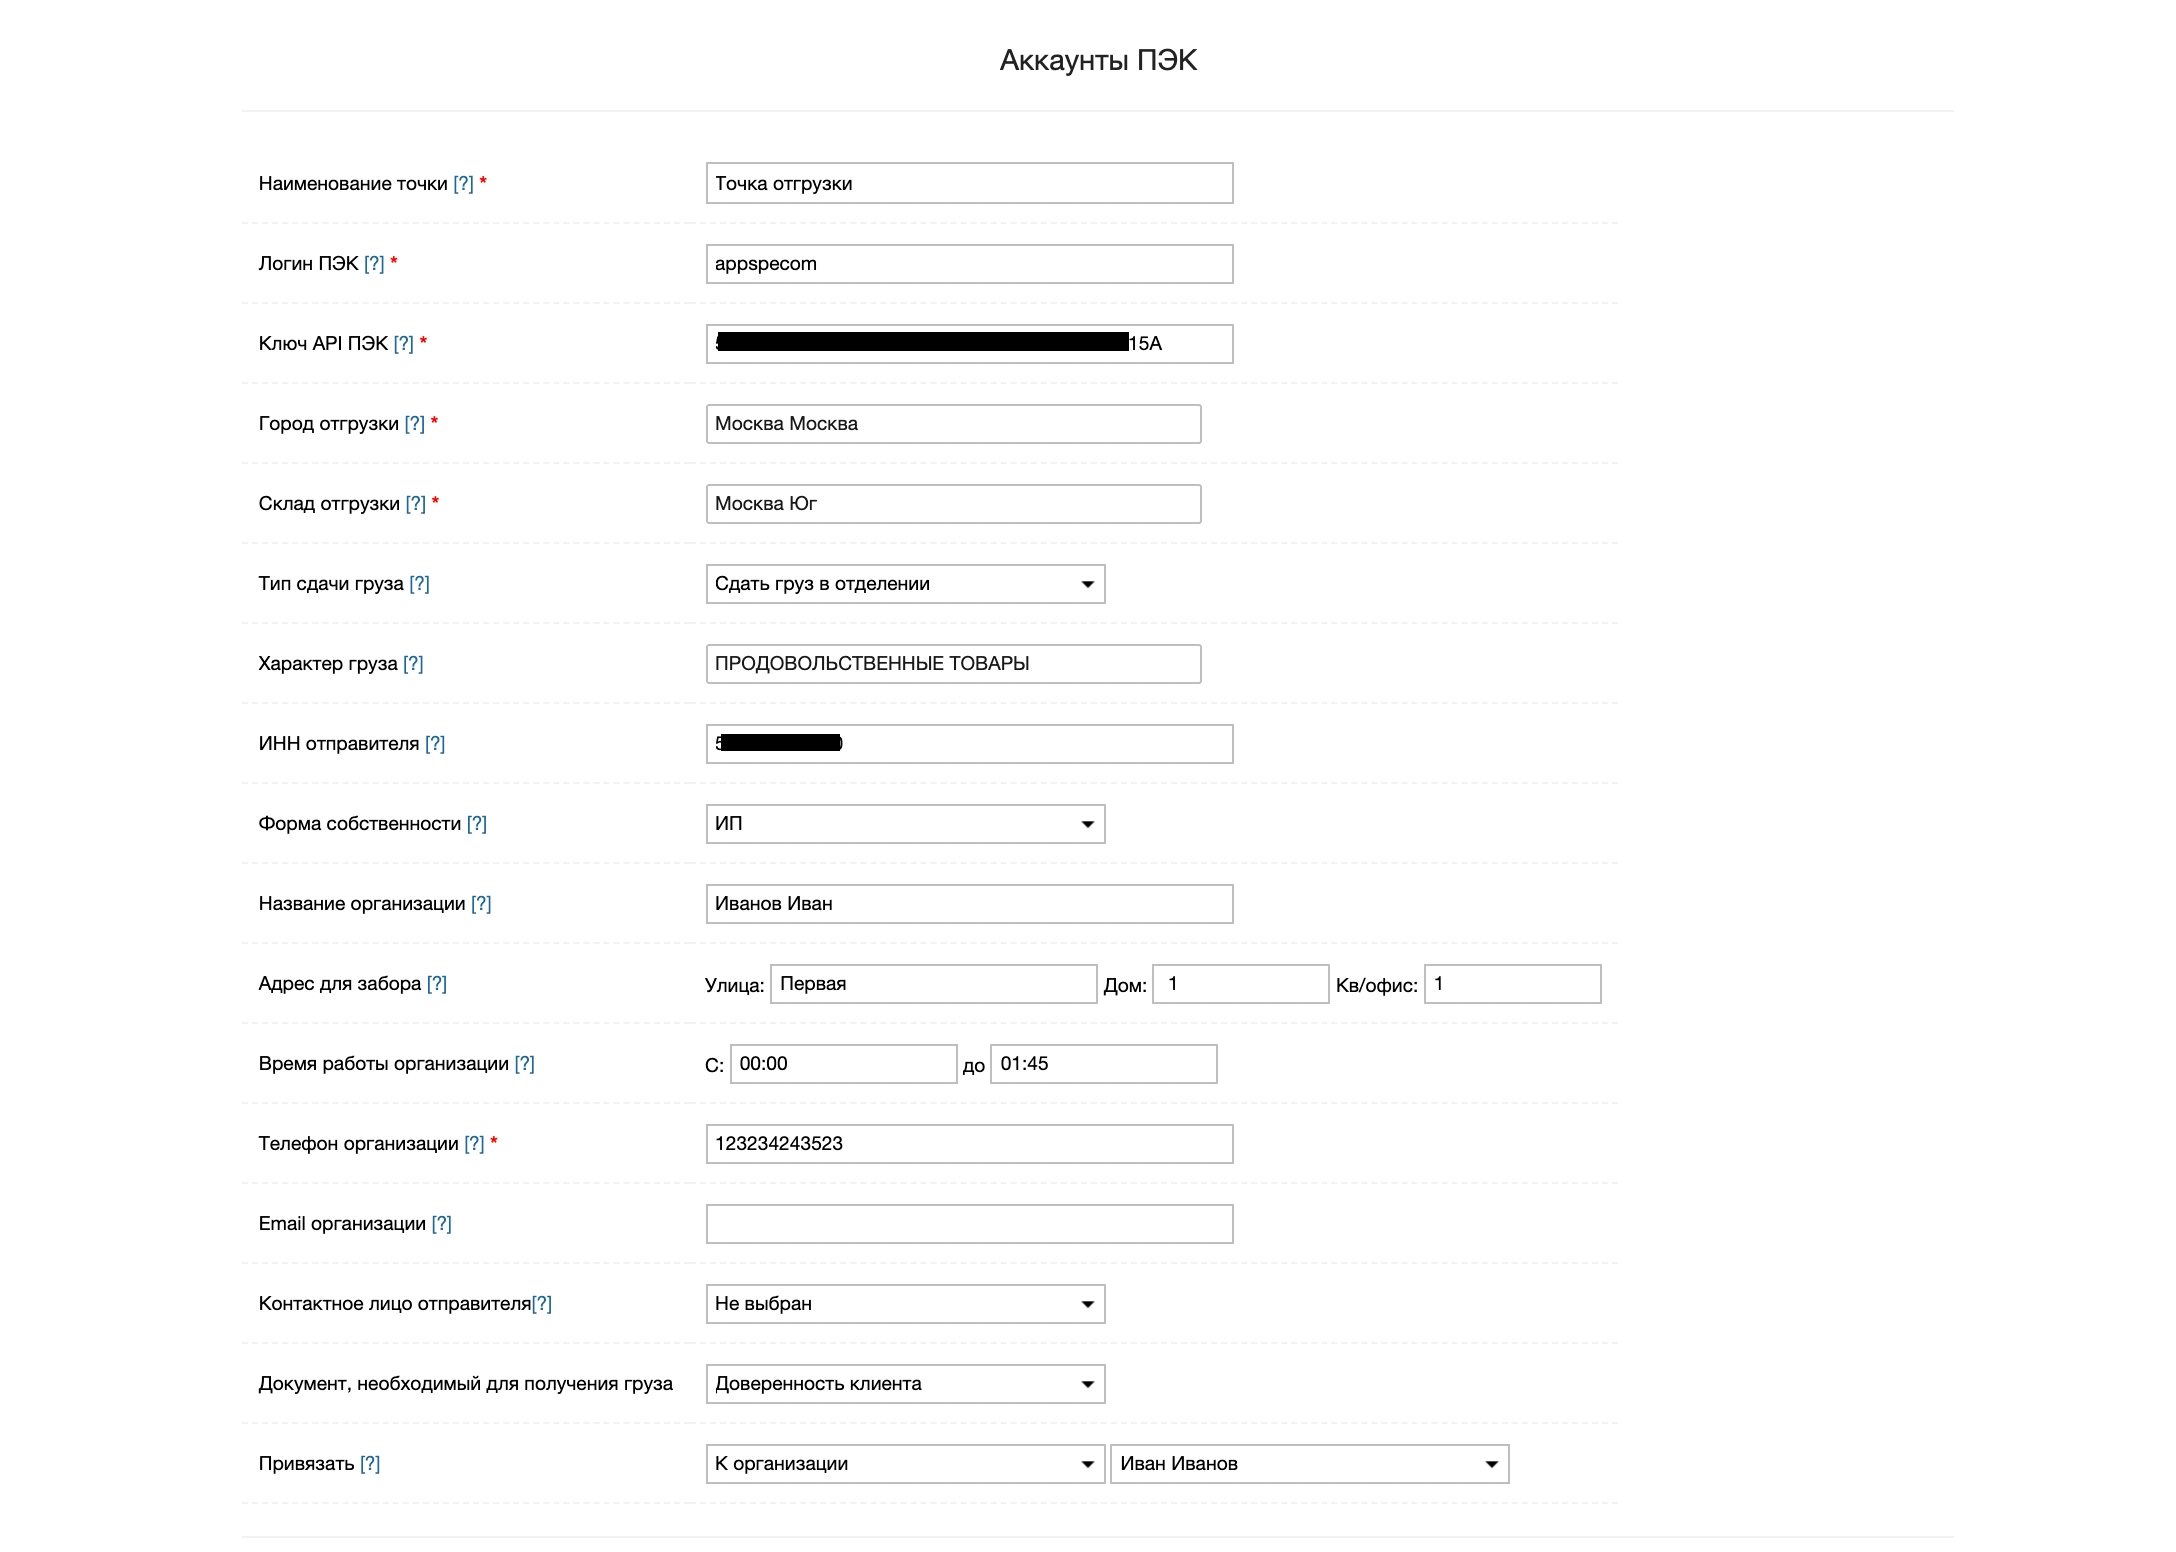
Task: Click the help mark beside Город отгрузки
Action: pyautogui.click(x=415, y=424)
